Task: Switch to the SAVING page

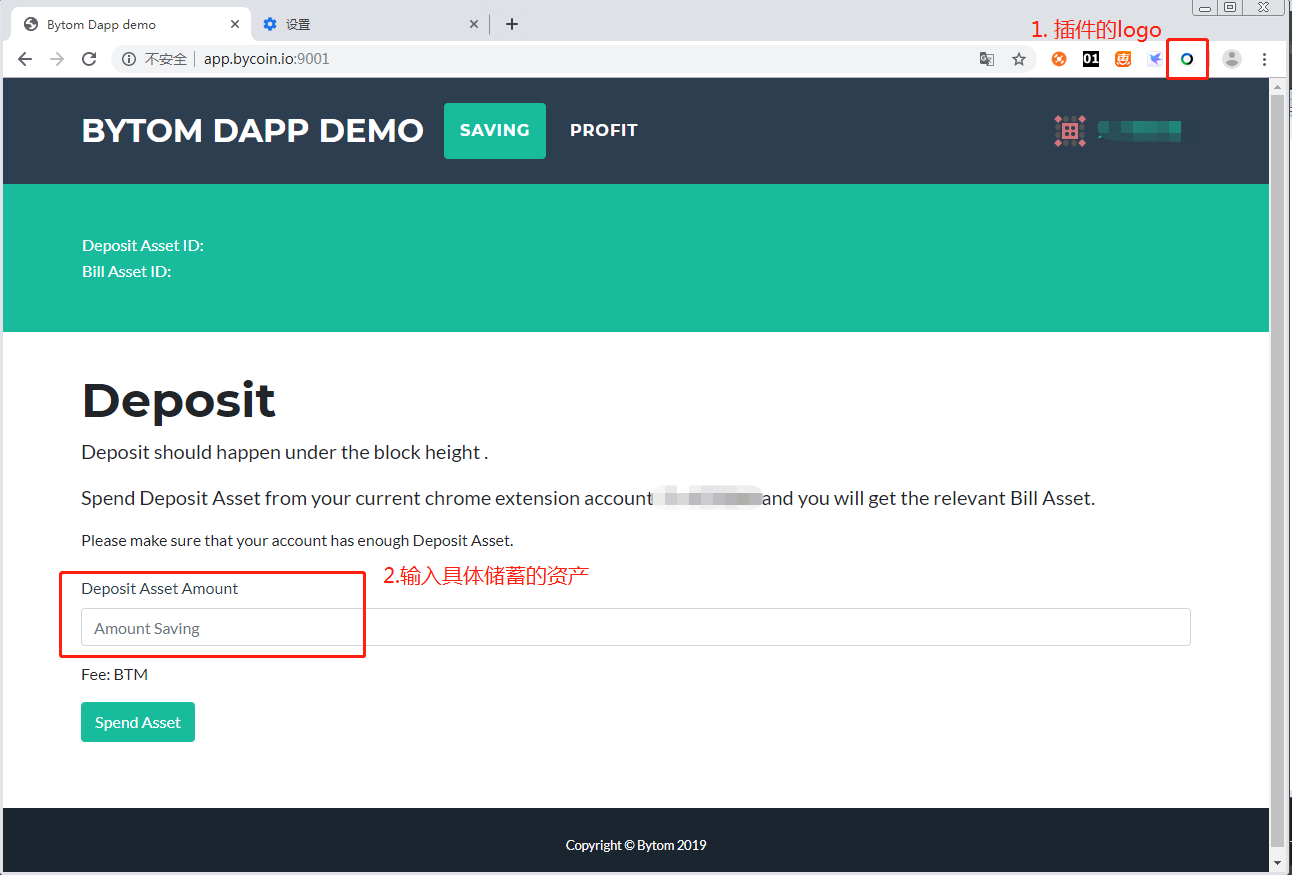Action: pos(495,131)
